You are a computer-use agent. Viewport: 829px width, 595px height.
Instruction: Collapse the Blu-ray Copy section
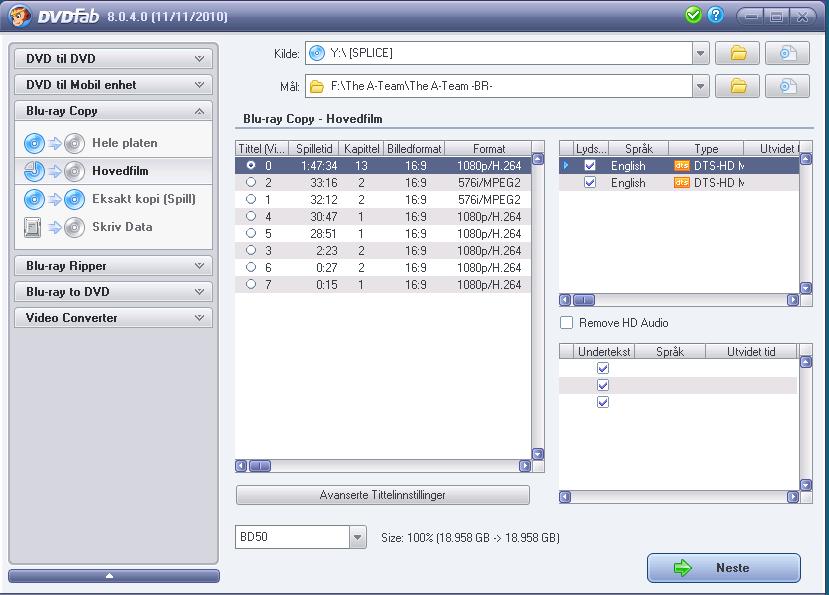point(113,111)
